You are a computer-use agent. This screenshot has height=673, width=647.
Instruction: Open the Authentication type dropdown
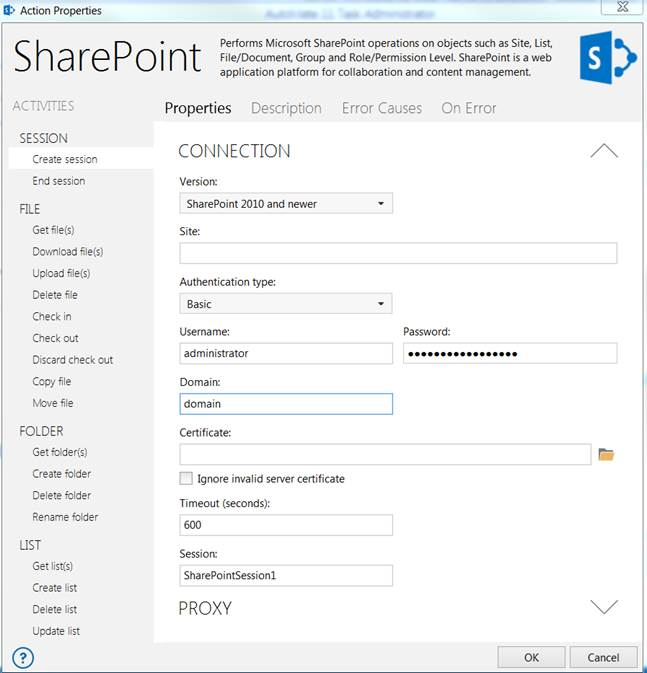click(x=286, y=304)
